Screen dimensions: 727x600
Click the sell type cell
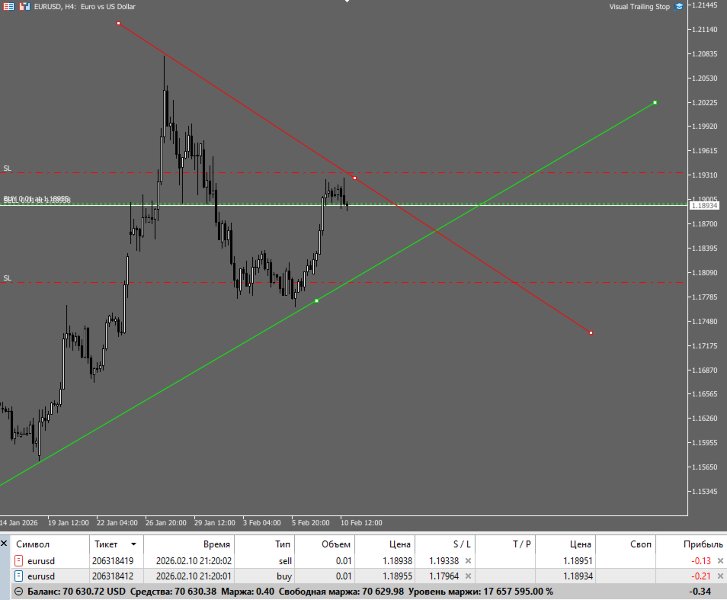pos(285,561)
